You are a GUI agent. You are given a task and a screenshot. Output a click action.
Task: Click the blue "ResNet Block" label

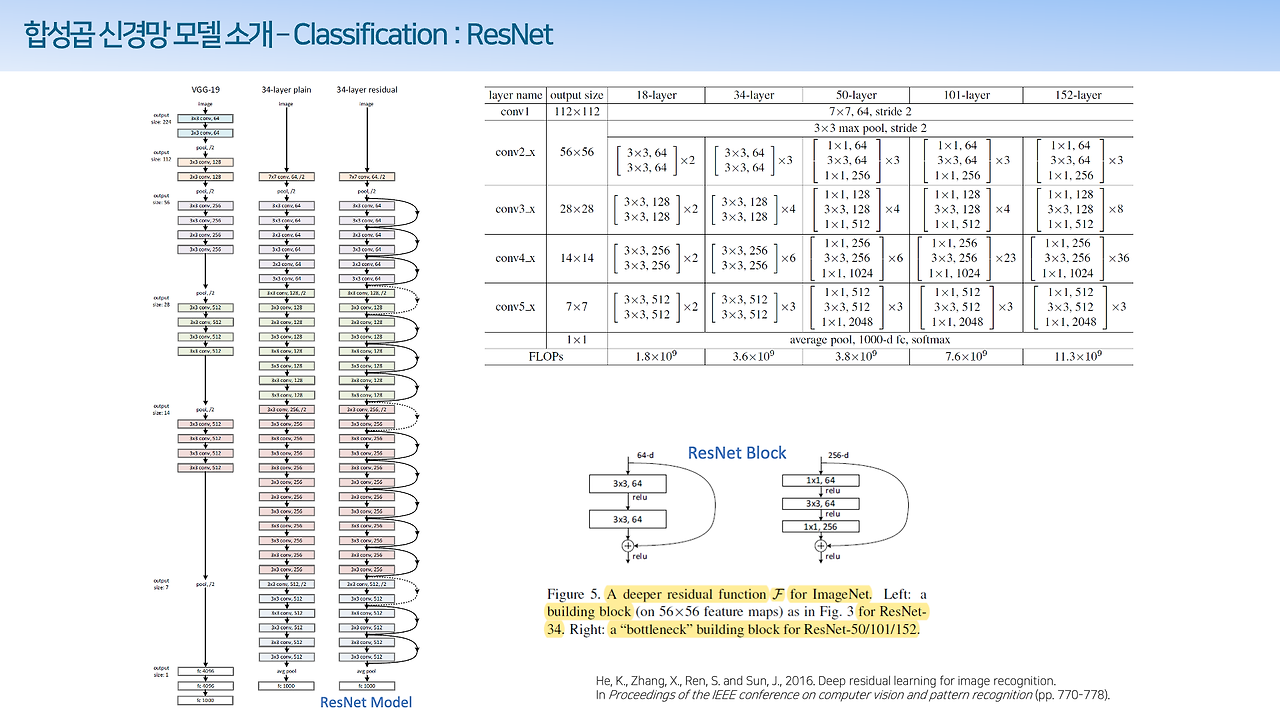tap(737, 453)
